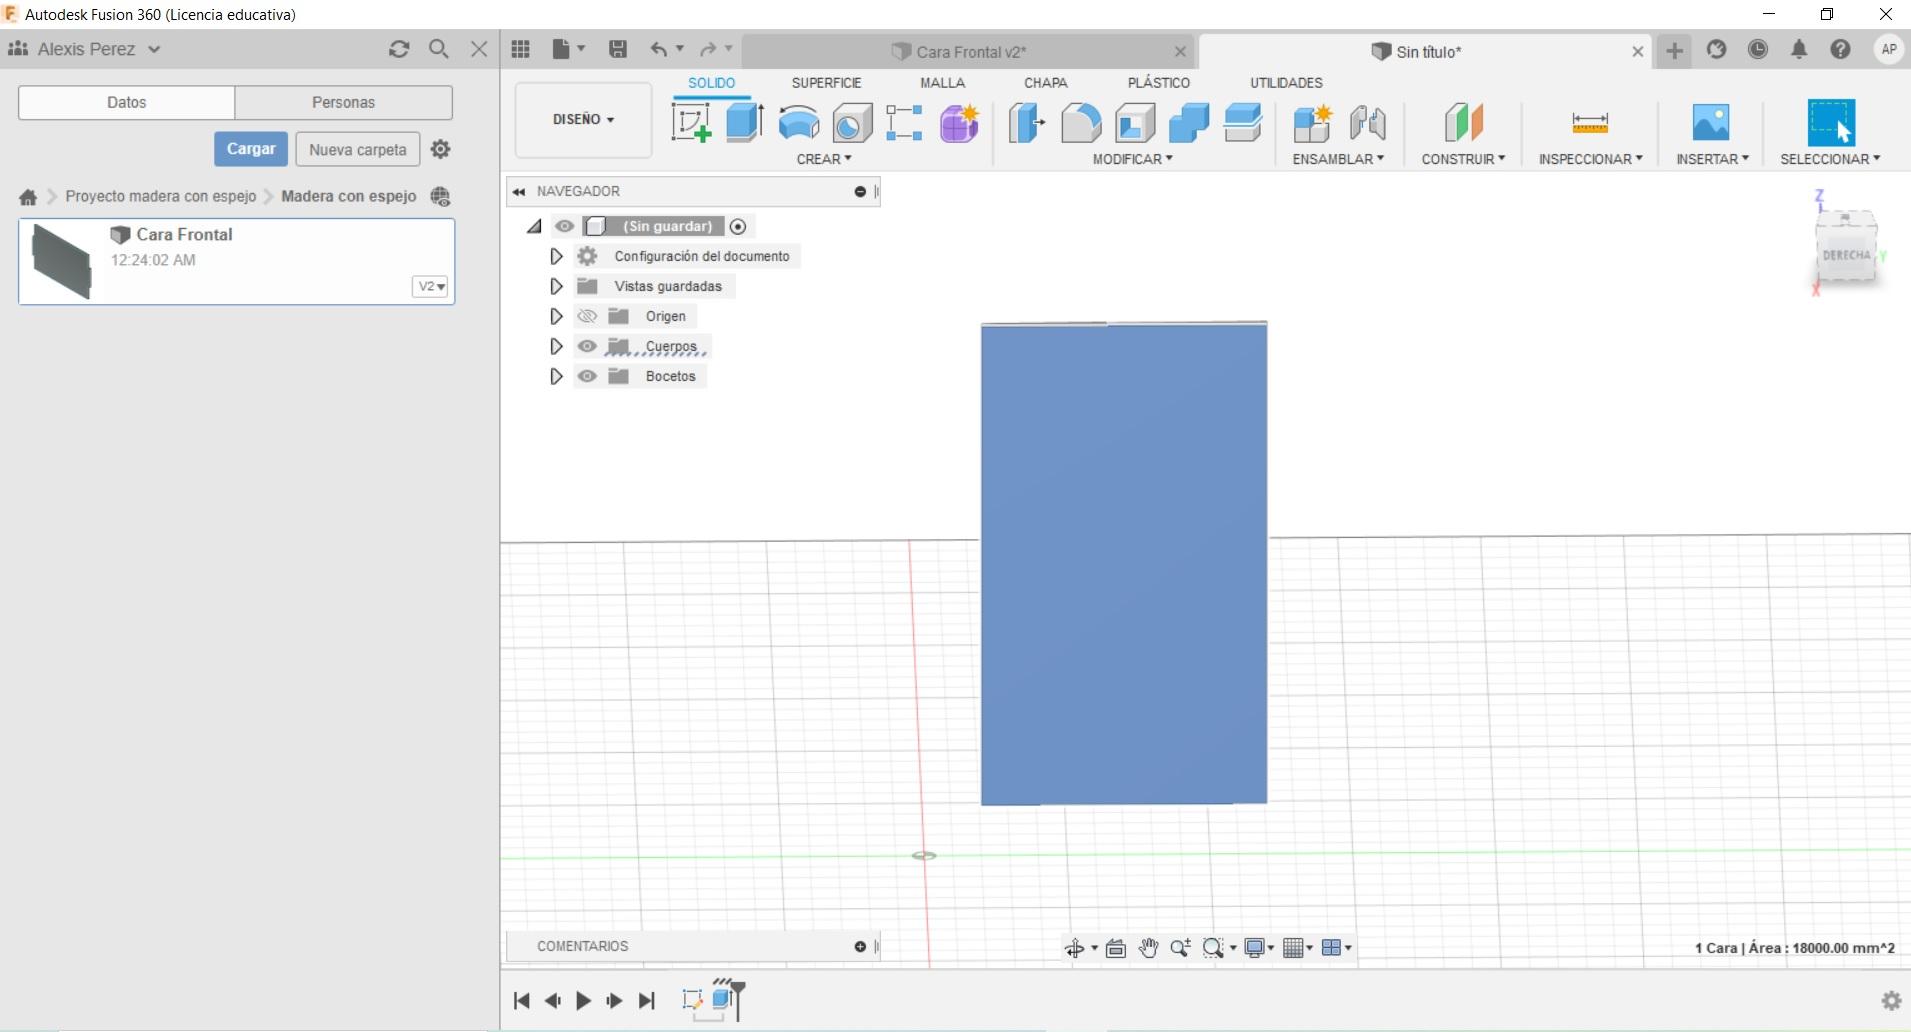Choose the Shell tool
Viewport: 1911px width, 1032px height.
pos(1135,123)
